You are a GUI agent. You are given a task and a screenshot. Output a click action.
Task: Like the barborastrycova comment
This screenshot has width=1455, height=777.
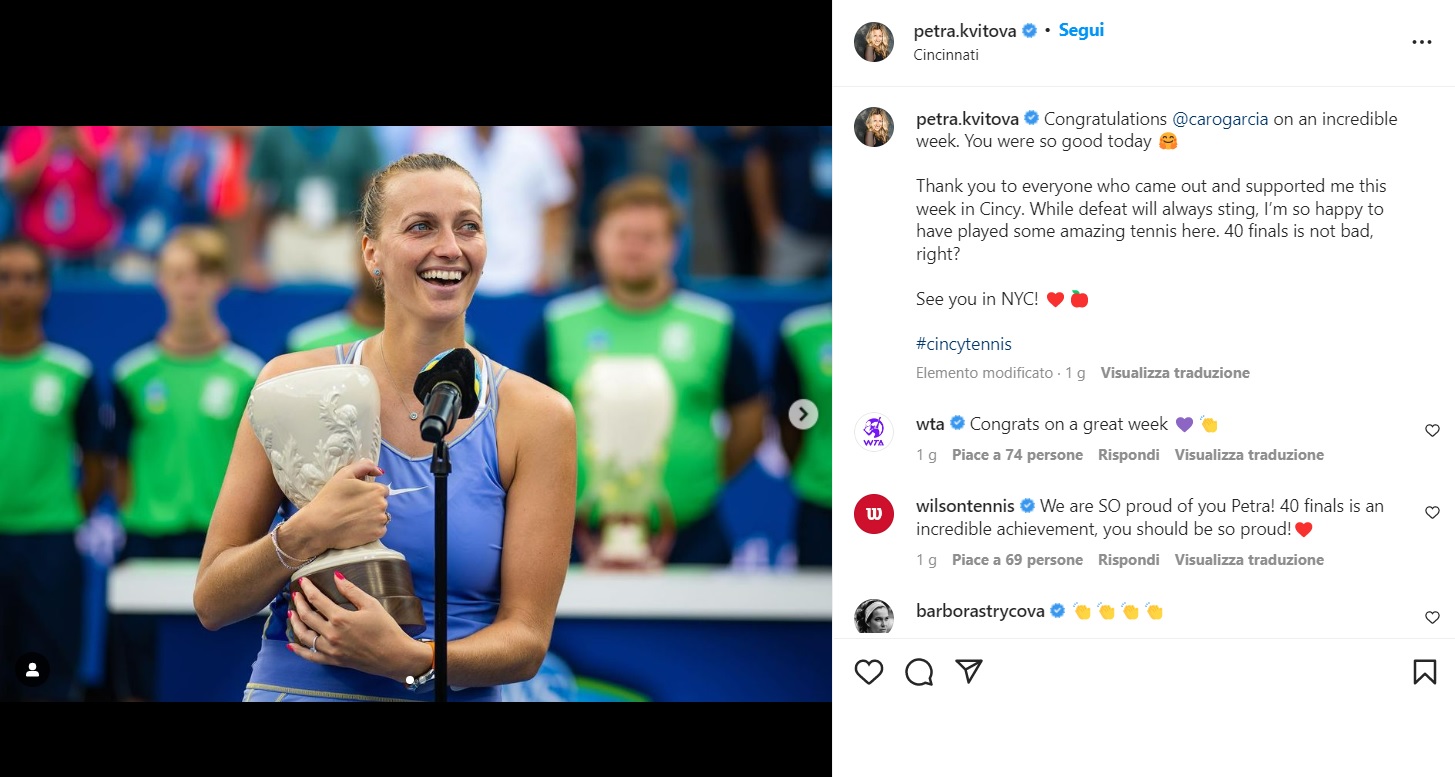point(1432,618)
